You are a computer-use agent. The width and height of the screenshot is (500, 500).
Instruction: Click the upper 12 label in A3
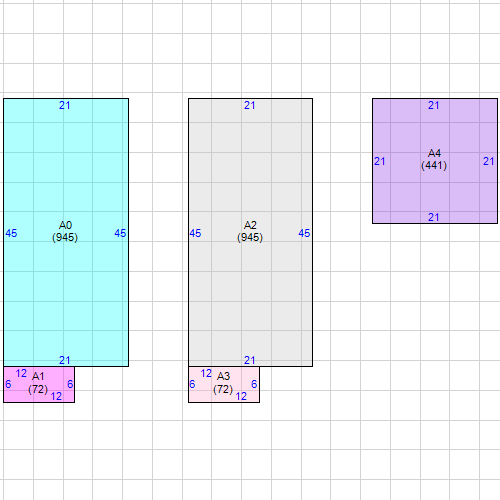point(206,373)
